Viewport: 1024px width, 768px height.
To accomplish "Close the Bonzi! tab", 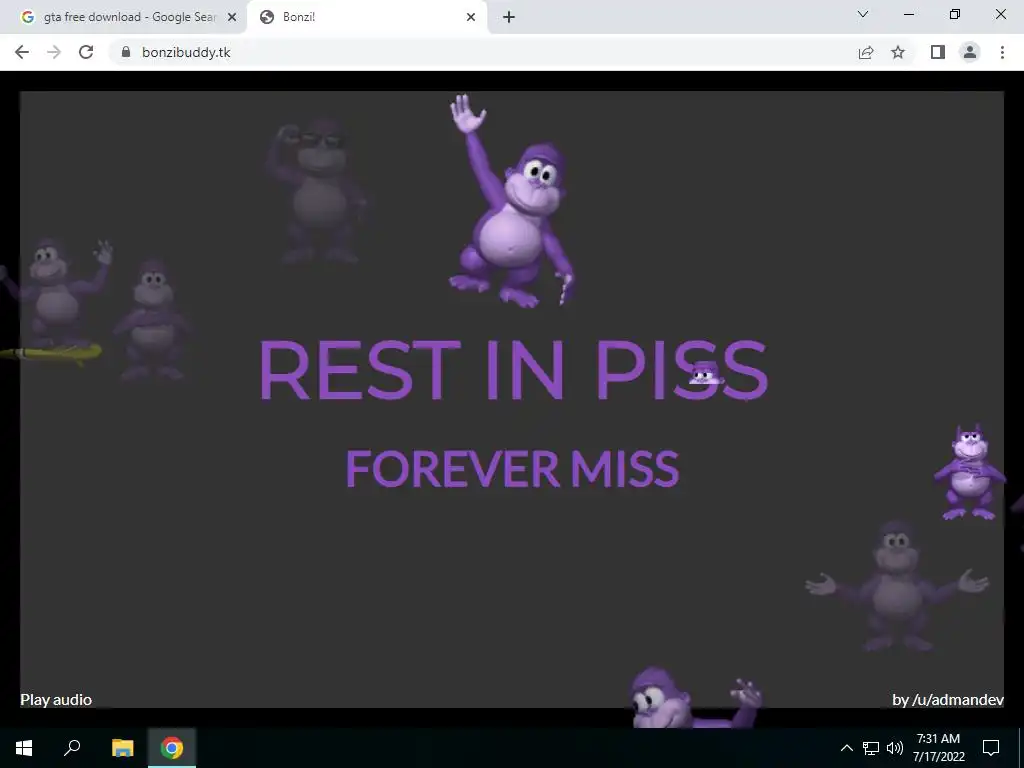I will [471, 18].
